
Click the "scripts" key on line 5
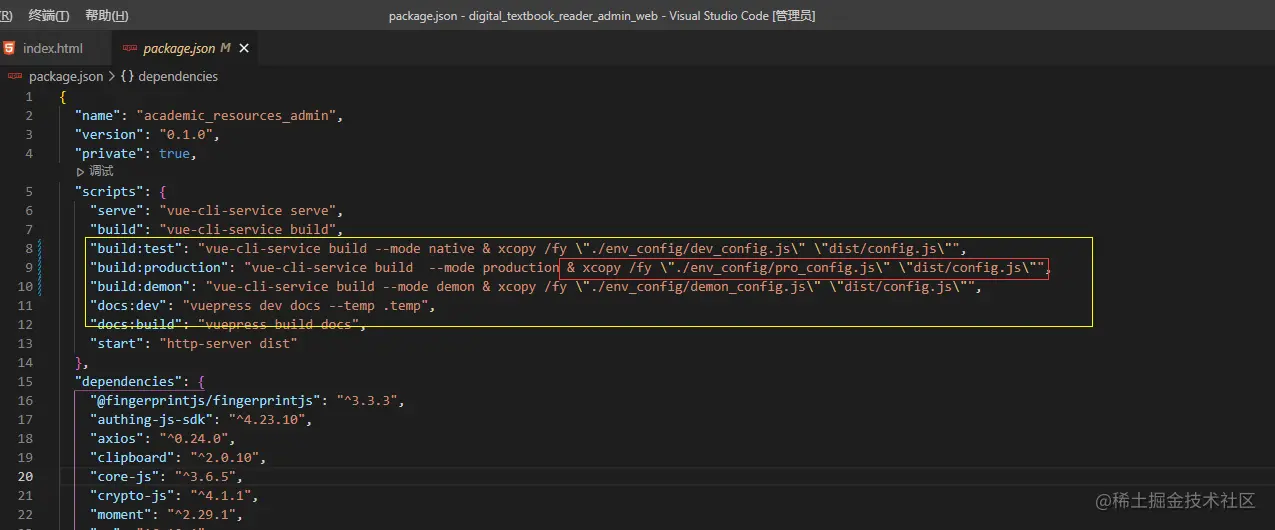pos(110,191)
